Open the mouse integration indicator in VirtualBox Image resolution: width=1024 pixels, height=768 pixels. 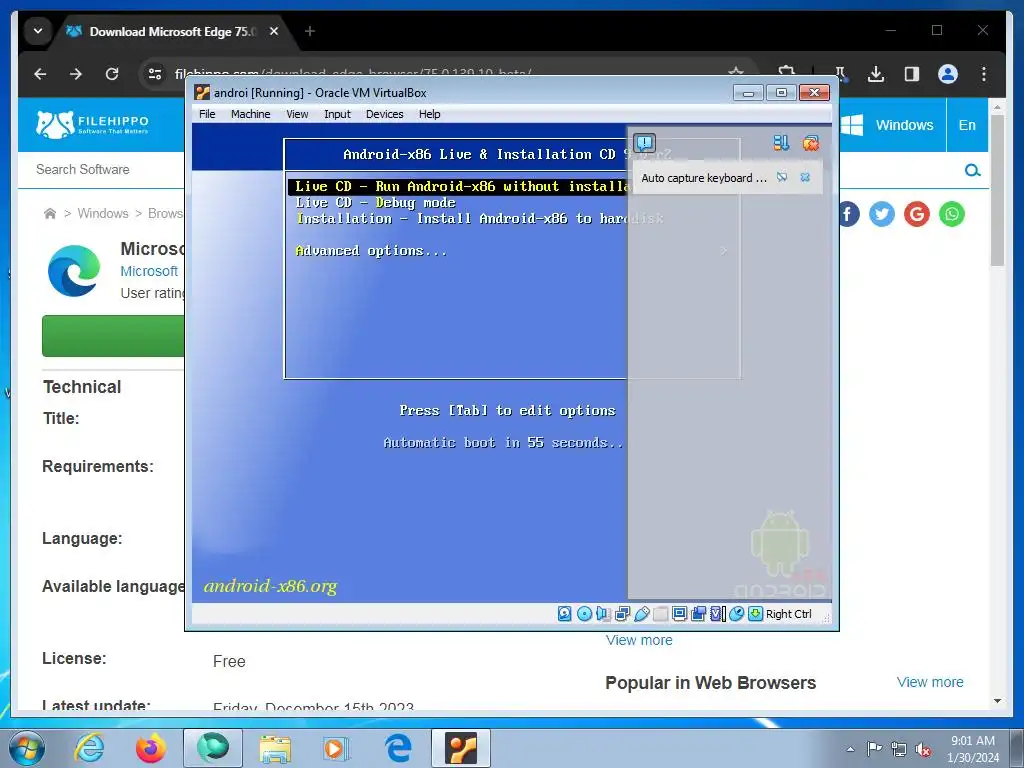[x=736, y=614]
